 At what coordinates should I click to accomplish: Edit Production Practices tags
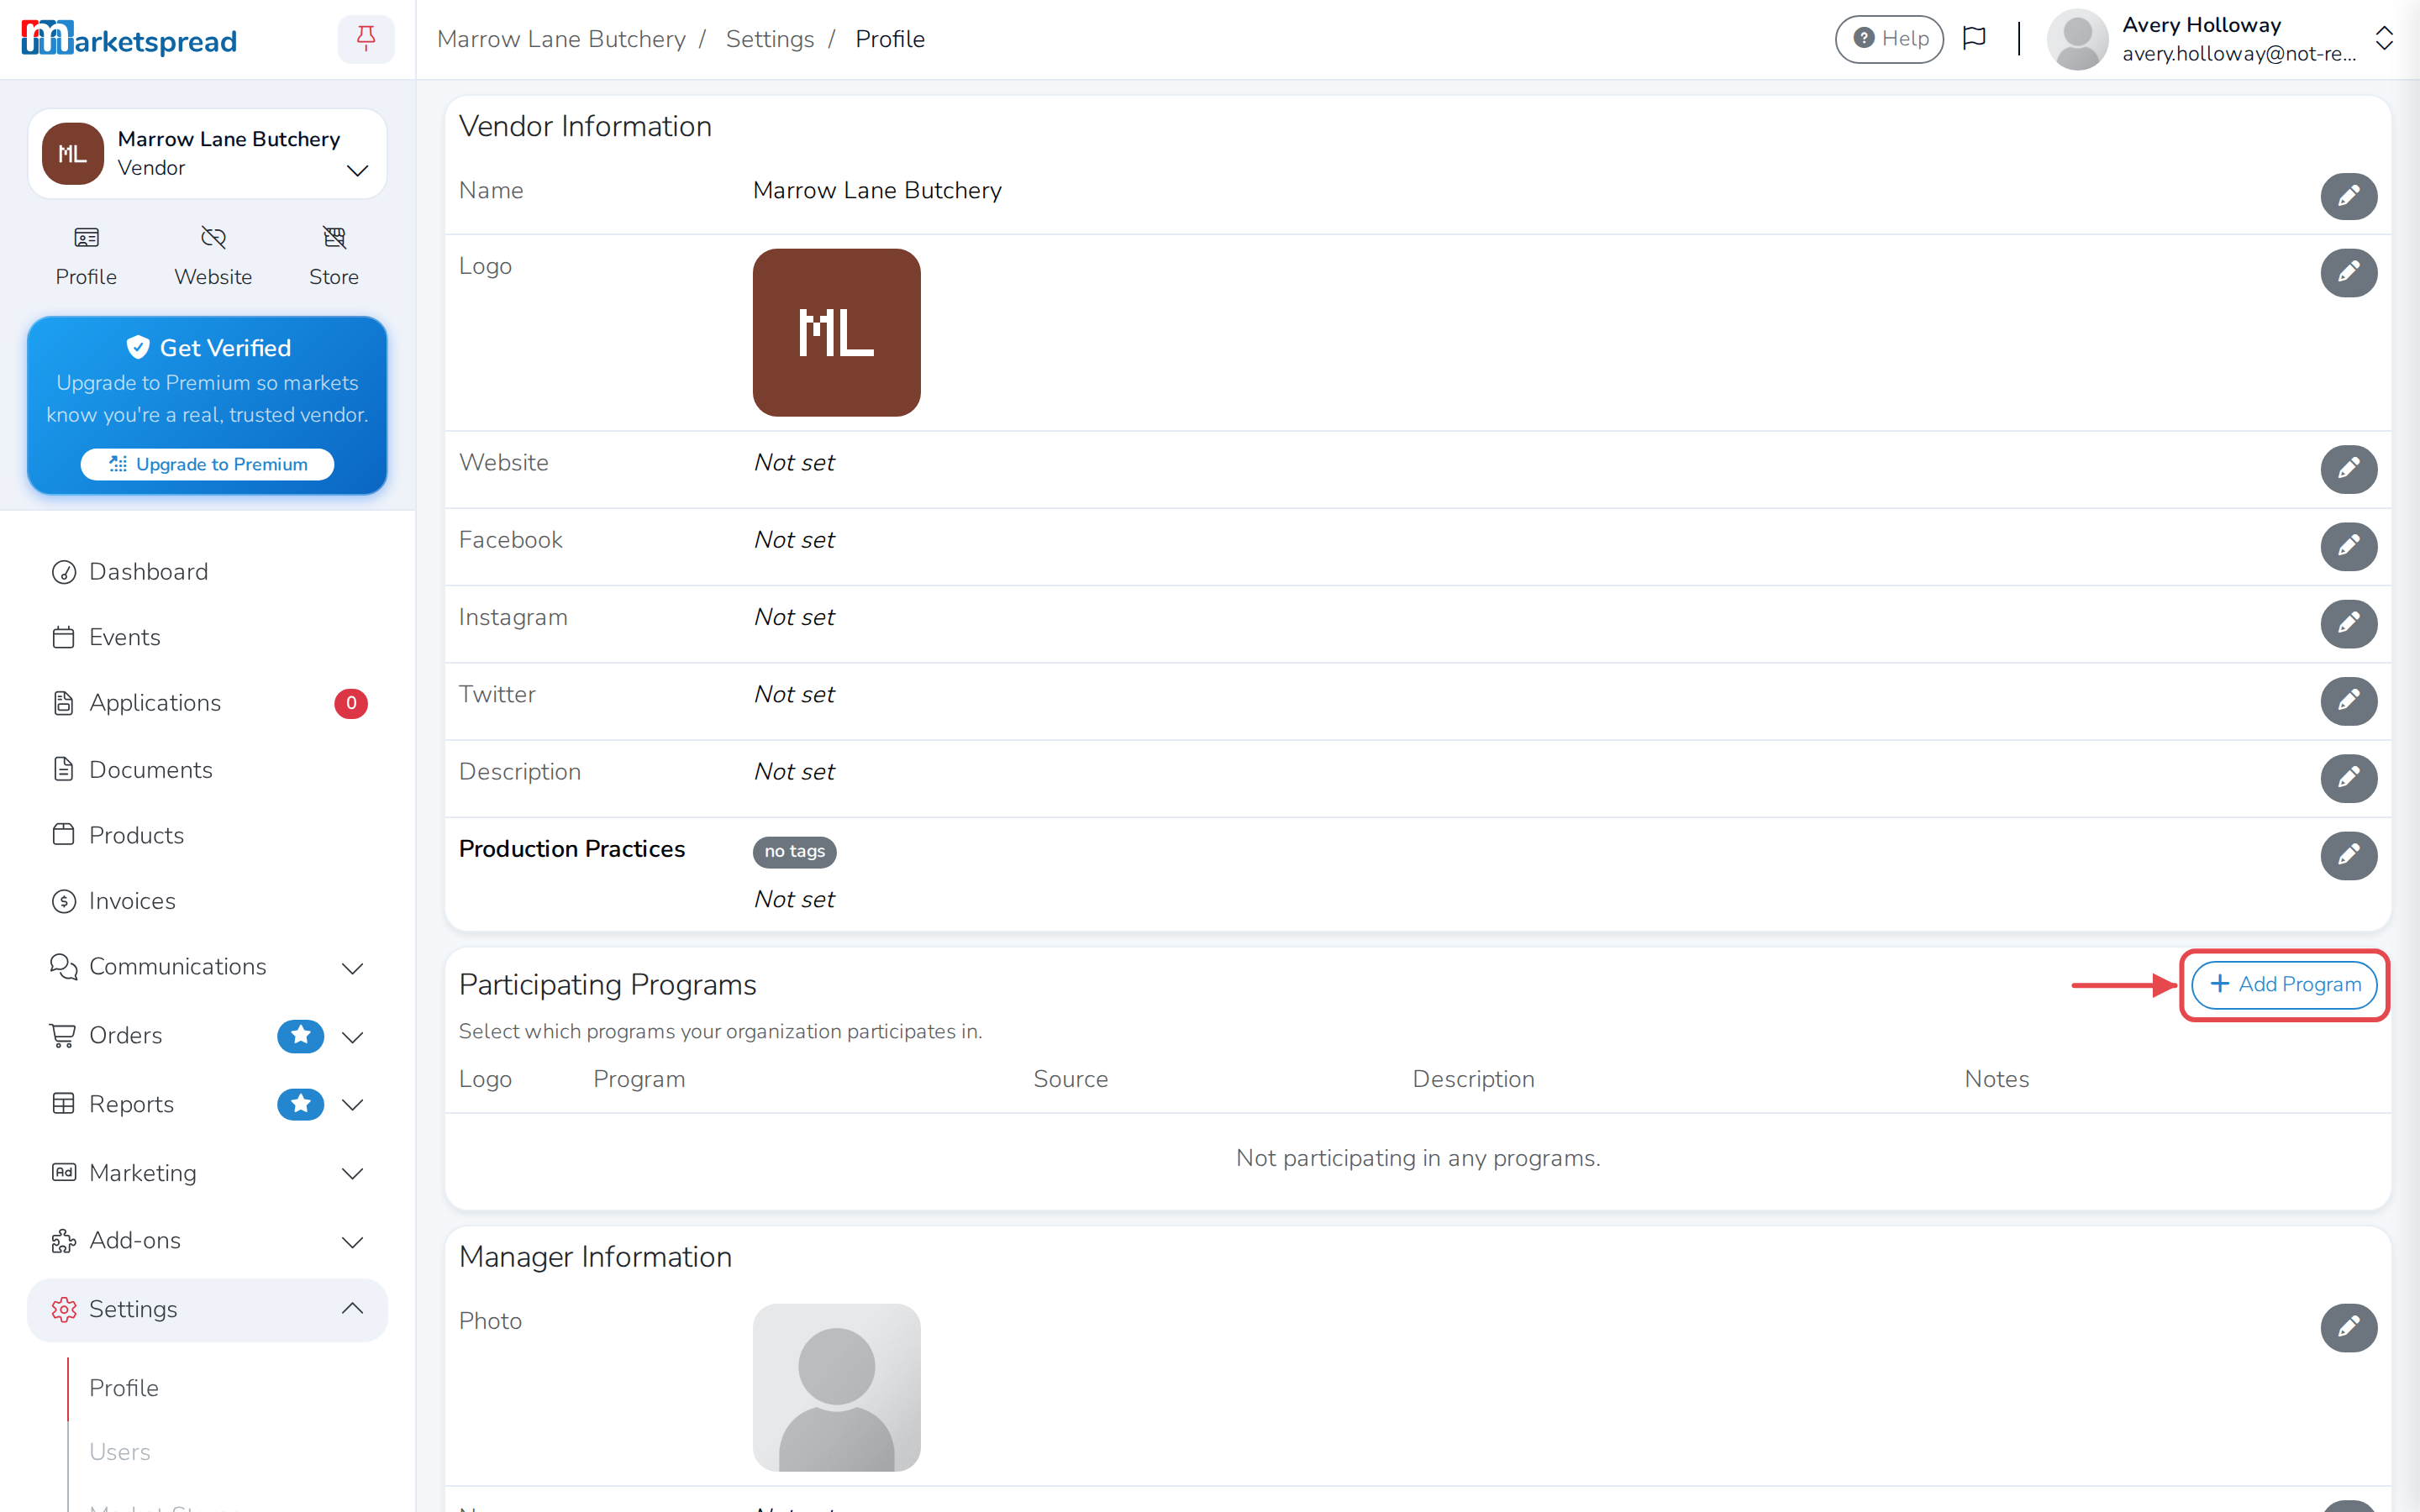[2348, 856]
